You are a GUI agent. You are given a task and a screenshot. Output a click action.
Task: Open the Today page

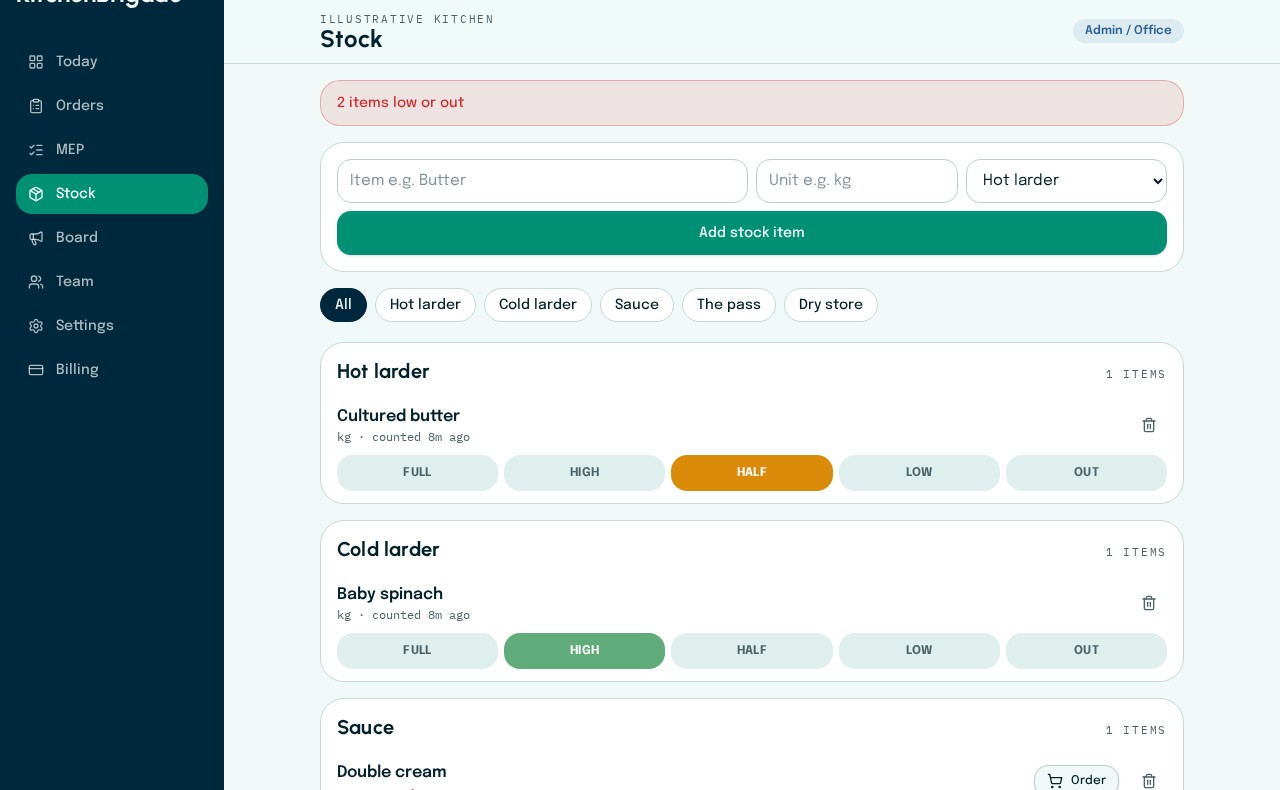click(x=112, y=62)
